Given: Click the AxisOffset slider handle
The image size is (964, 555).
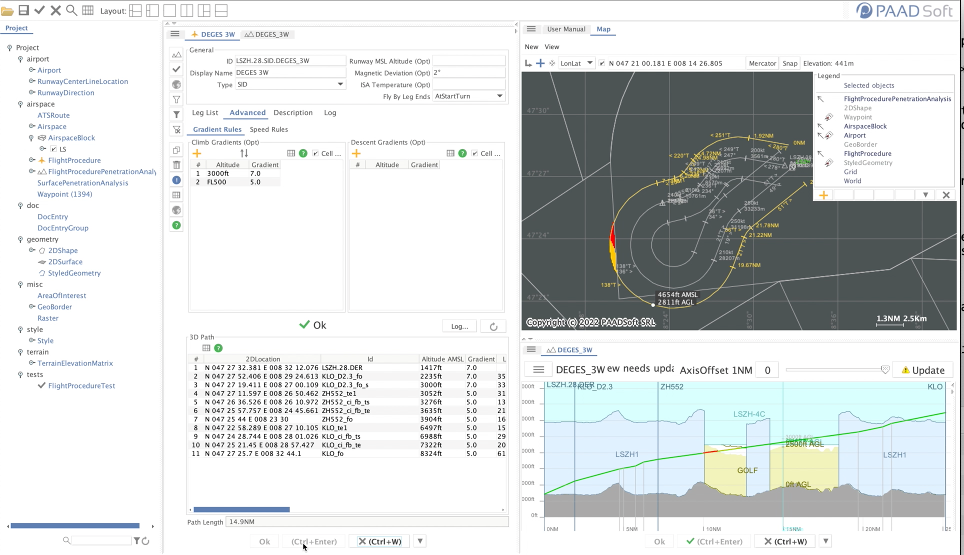Looking at the screenshot, I should pyautogui.click(x=885, y=369).
